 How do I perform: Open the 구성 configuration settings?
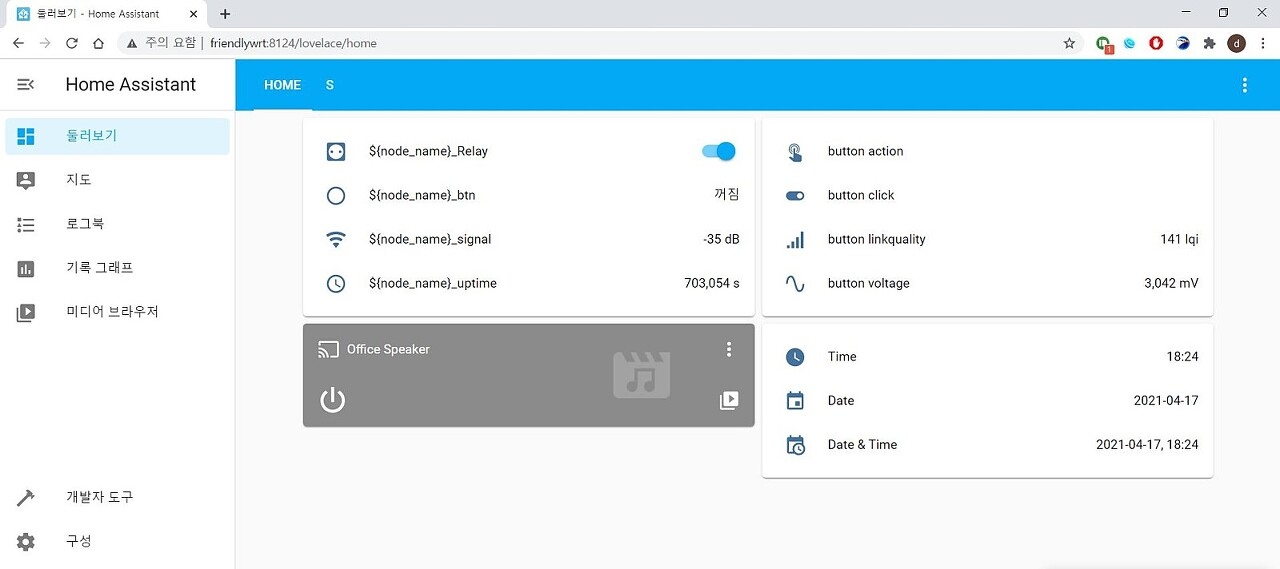tap(79, 541)
